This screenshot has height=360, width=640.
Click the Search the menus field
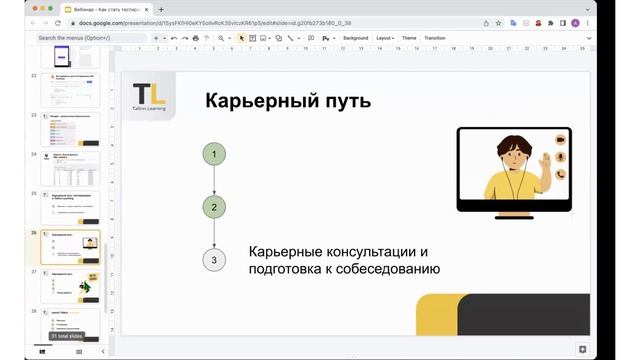(91, 38)
